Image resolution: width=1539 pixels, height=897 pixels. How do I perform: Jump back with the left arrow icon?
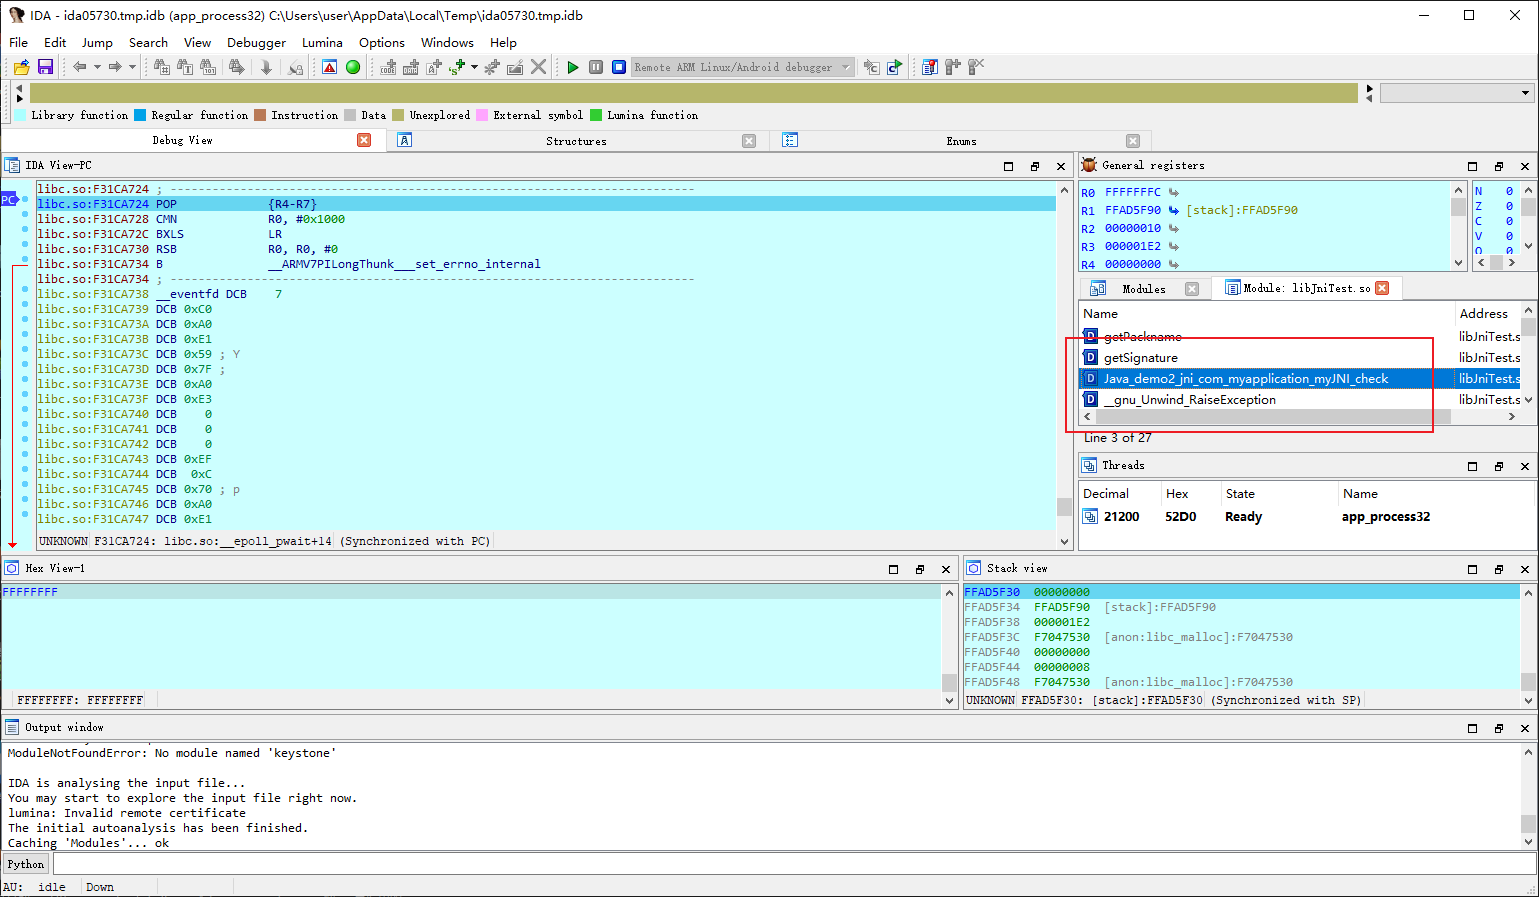click(x=79, y=67)
